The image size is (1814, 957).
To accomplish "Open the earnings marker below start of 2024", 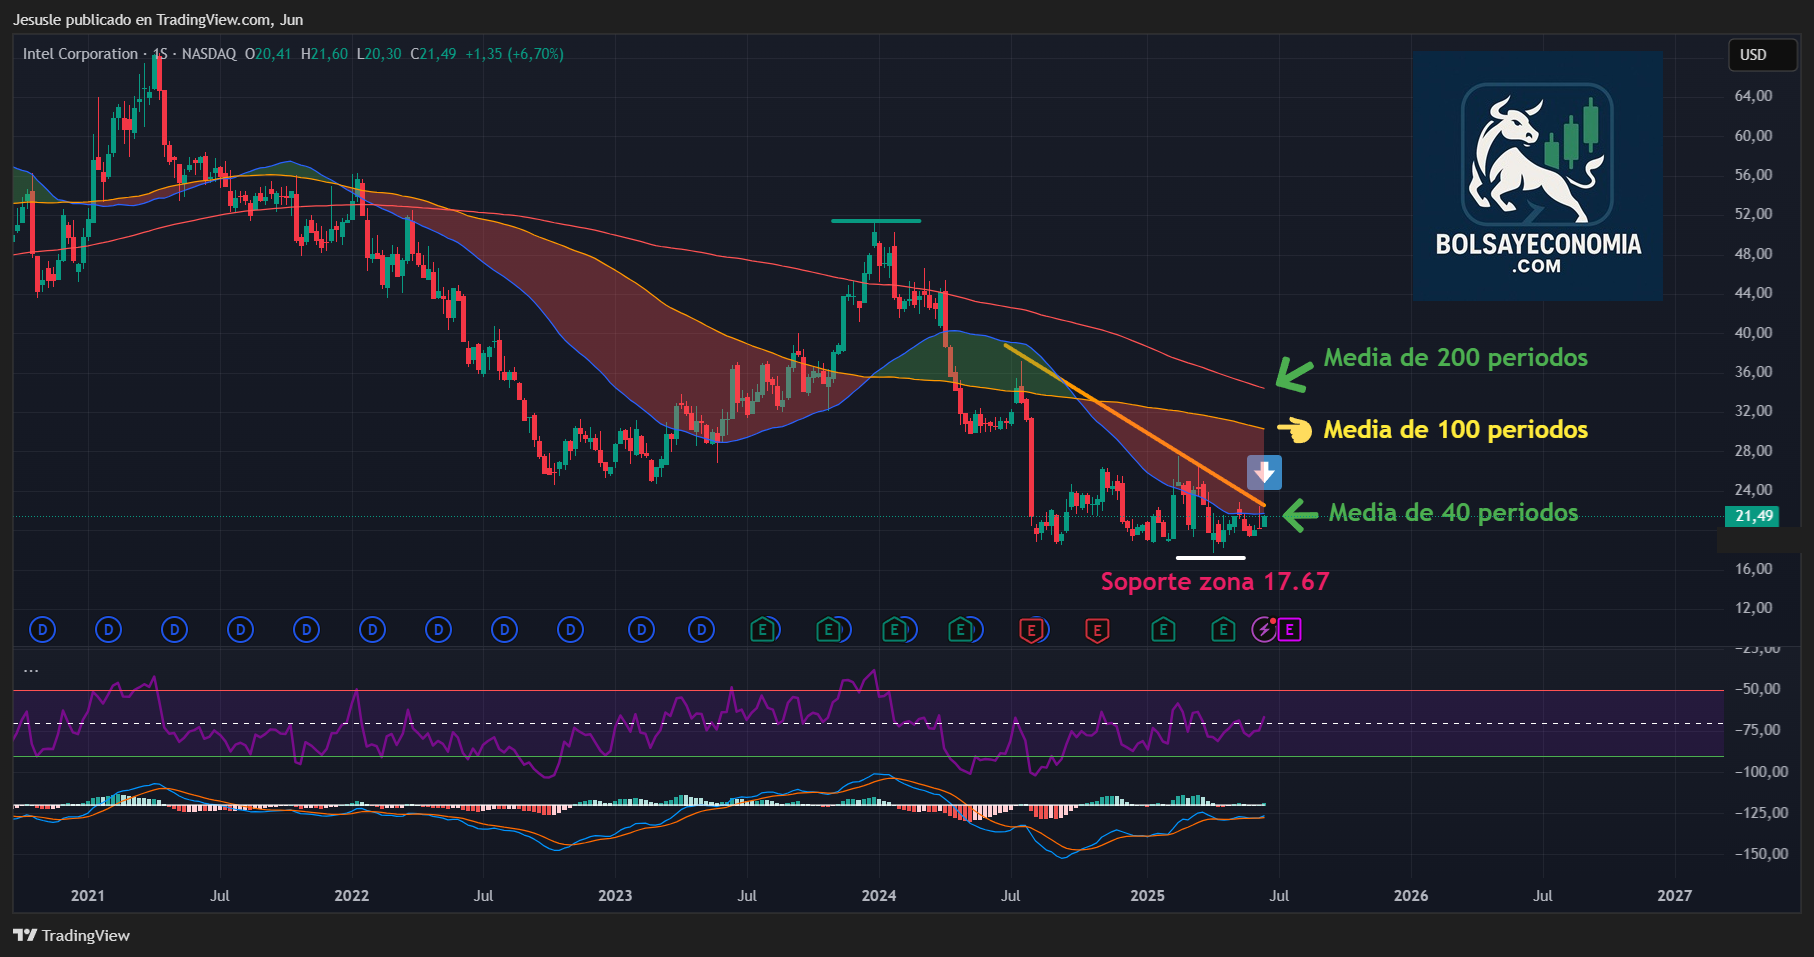I will [895, 630].
